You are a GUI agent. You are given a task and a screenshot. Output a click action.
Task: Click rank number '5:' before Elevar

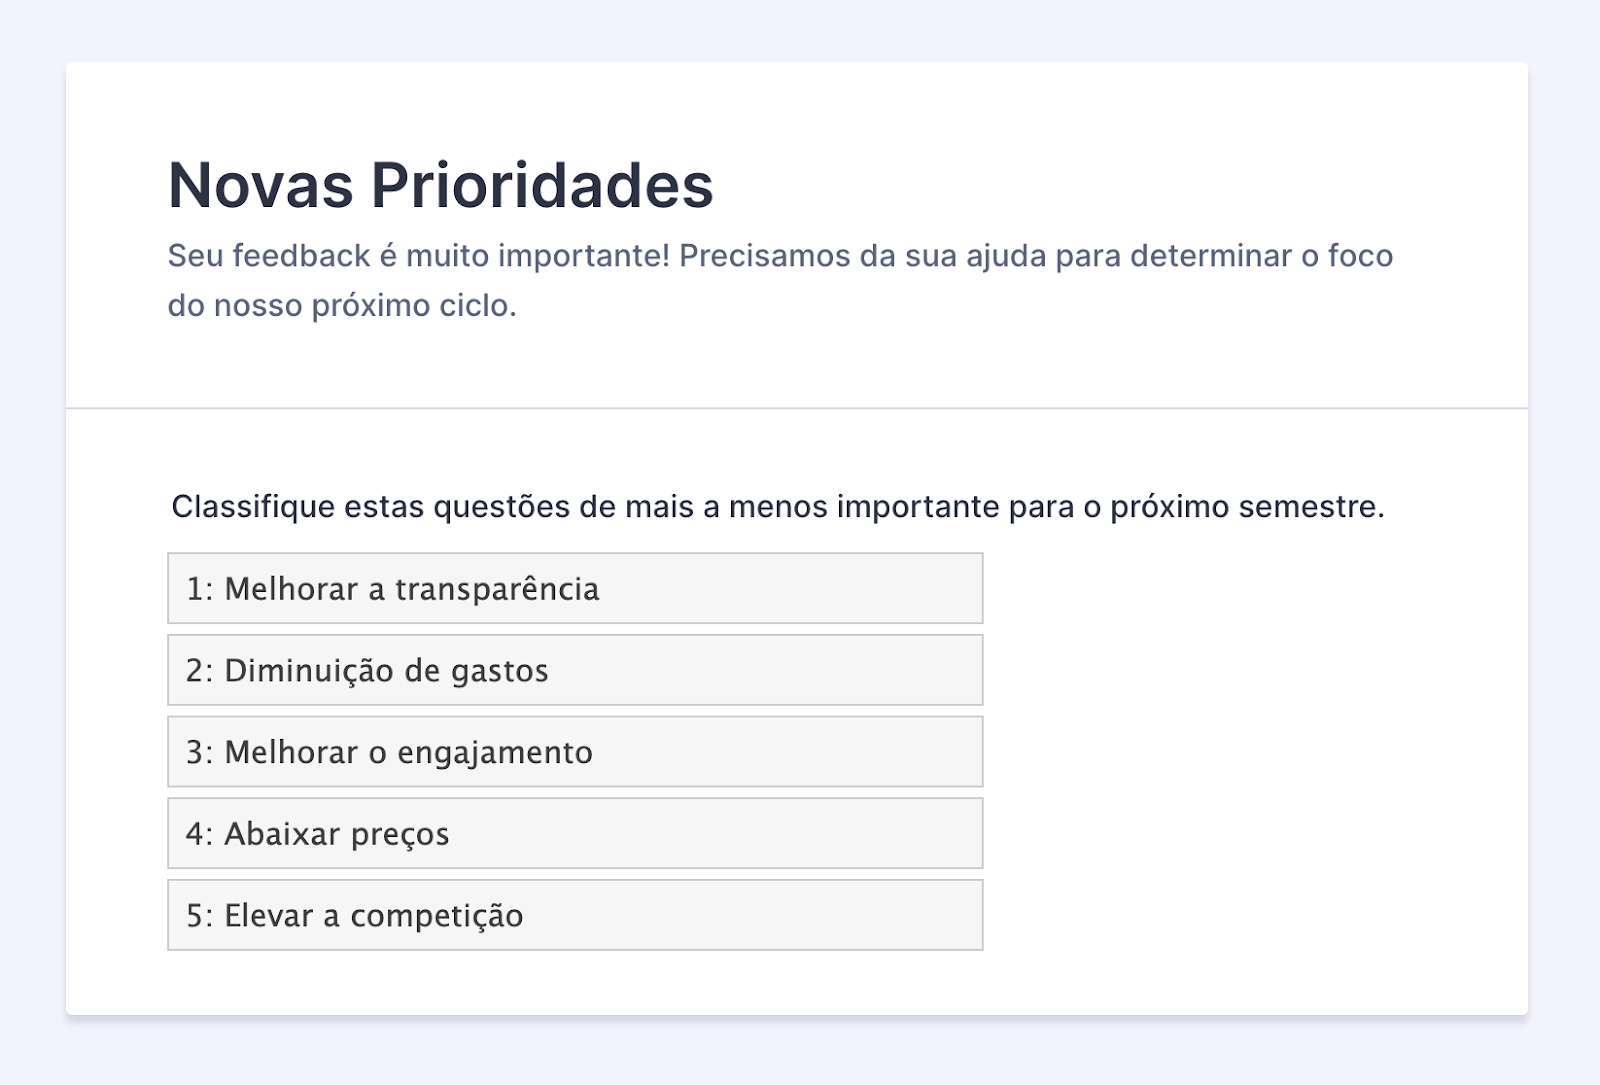click(199, 916)
